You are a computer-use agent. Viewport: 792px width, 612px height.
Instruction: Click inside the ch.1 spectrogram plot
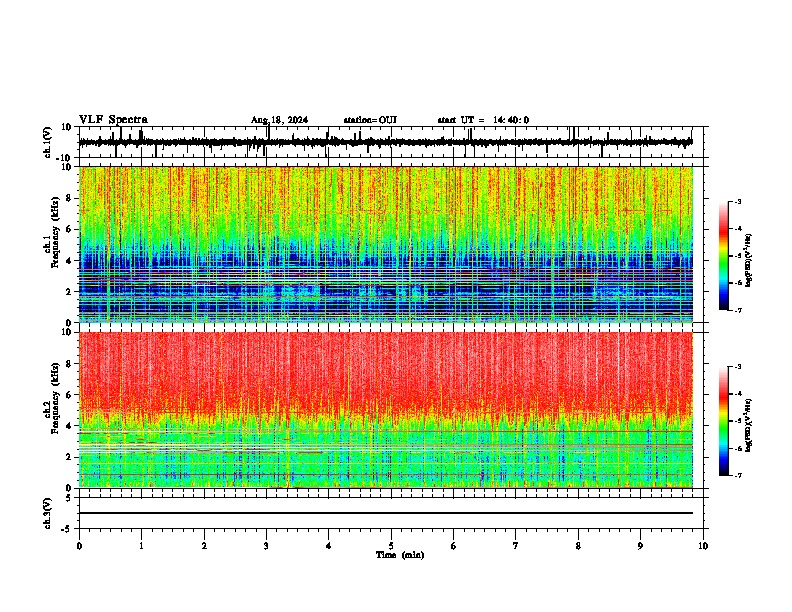tap(386, 244)
